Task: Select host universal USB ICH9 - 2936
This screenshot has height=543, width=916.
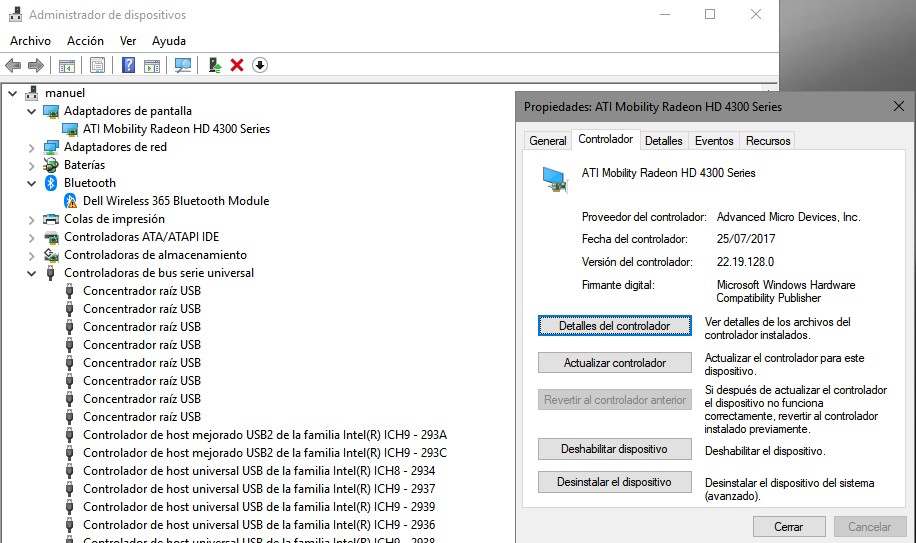Action: pos(259,525)
